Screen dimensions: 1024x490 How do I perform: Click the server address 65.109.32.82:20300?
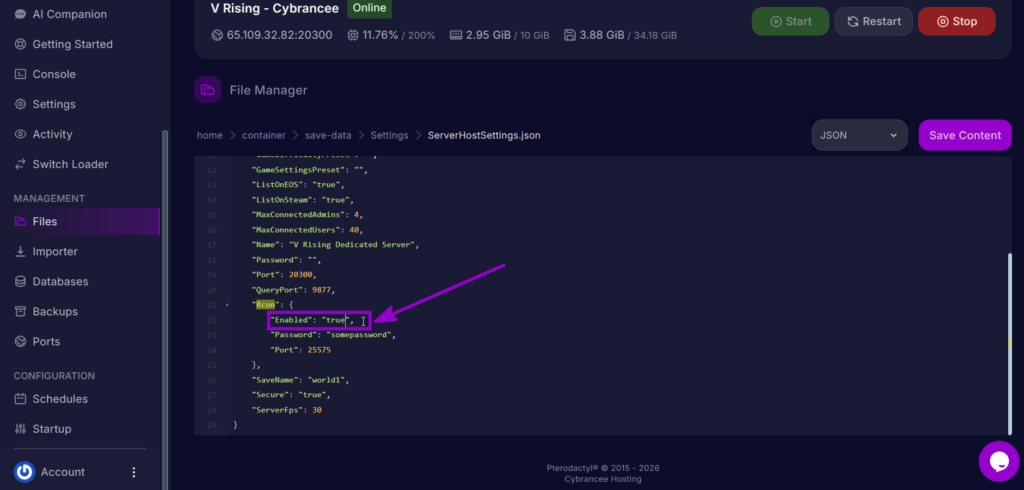[x=280, y=35]
